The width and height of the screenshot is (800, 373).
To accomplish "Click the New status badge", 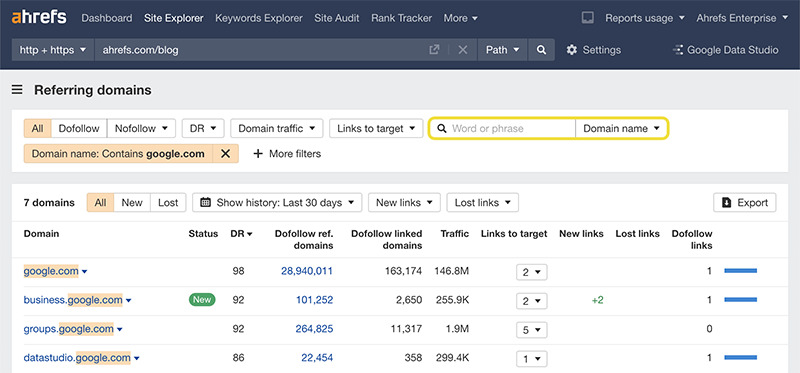I will pos(202,300).
